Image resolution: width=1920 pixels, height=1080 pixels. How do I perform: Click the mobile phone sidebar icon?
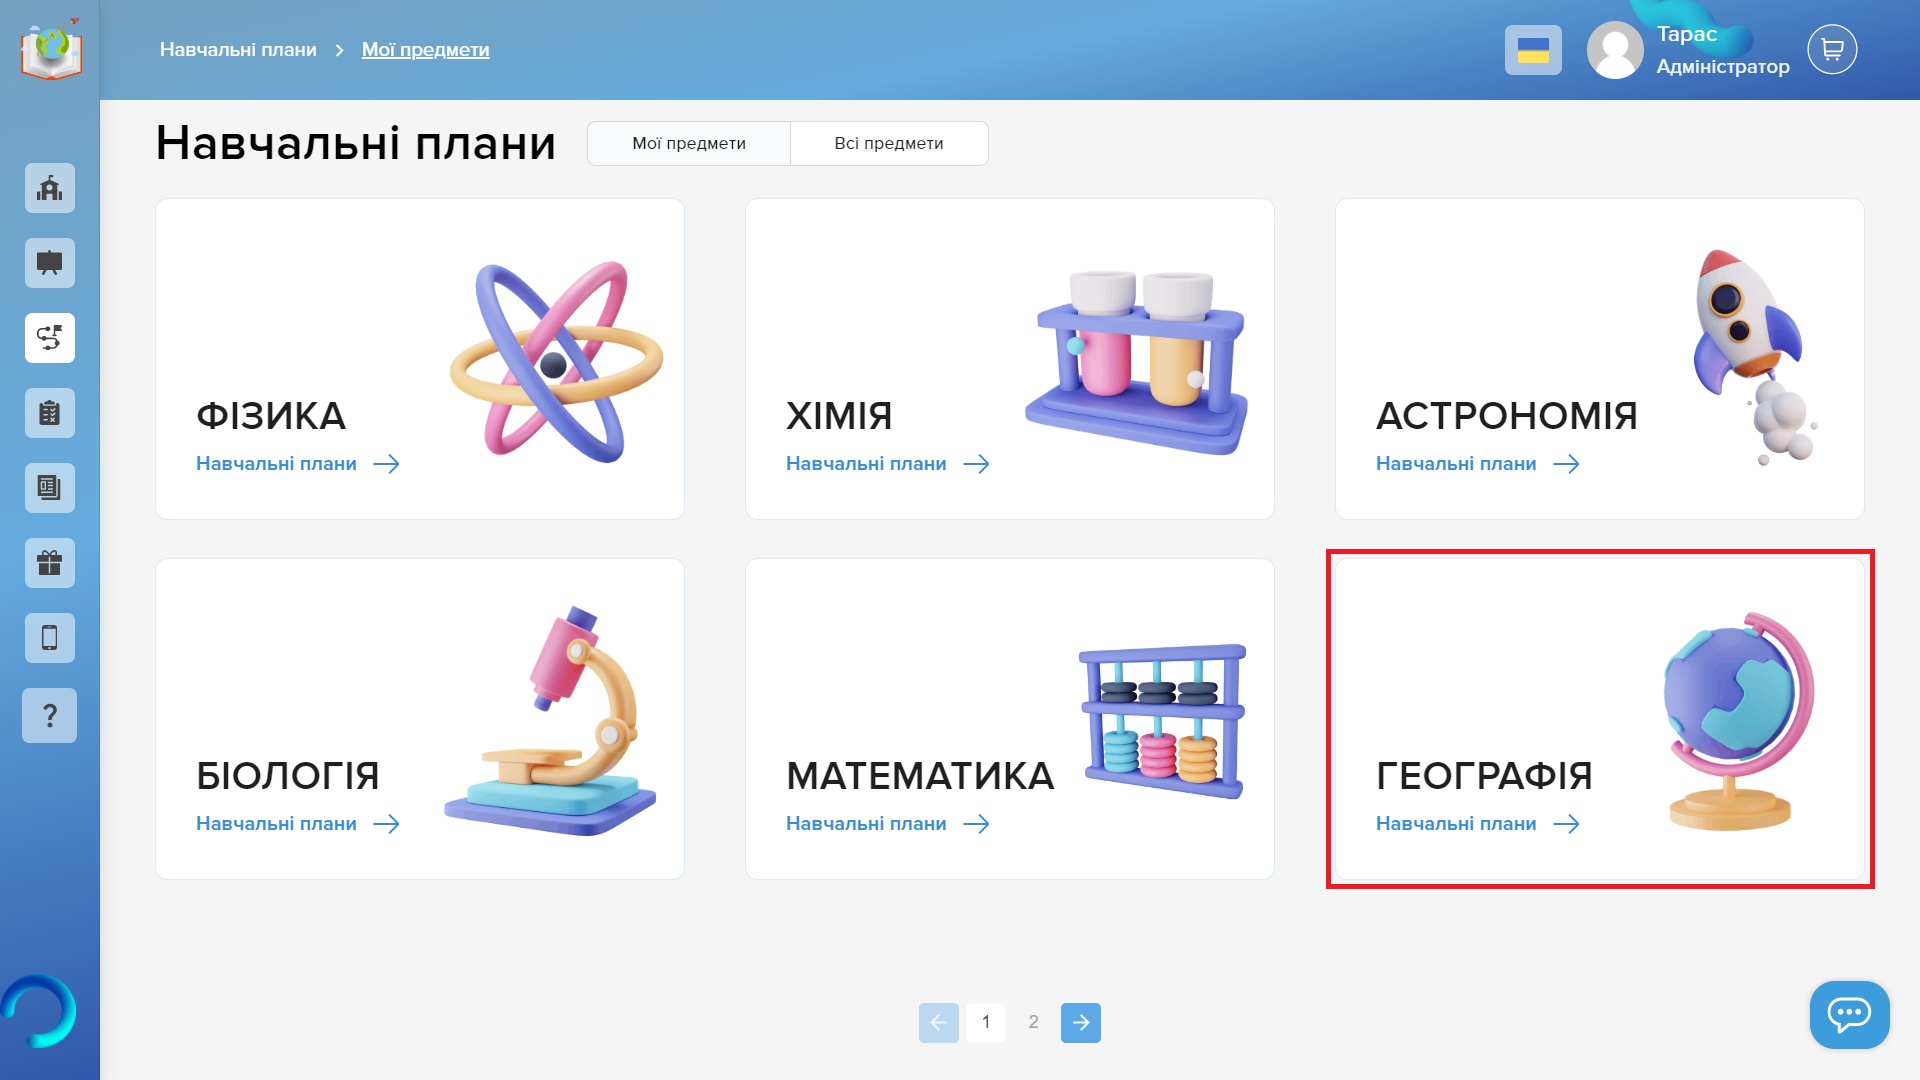coord(50,638)
